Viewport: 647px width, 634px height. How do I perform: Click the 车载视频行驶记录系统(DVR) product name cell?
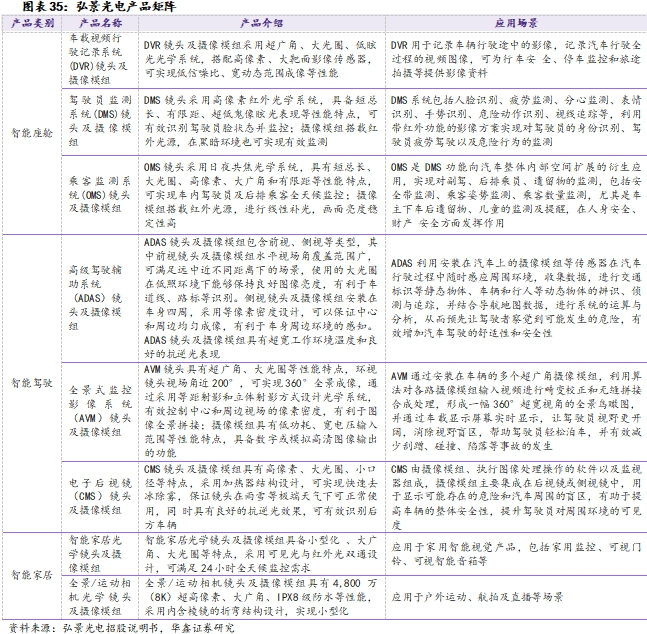(x=100, y=59)
